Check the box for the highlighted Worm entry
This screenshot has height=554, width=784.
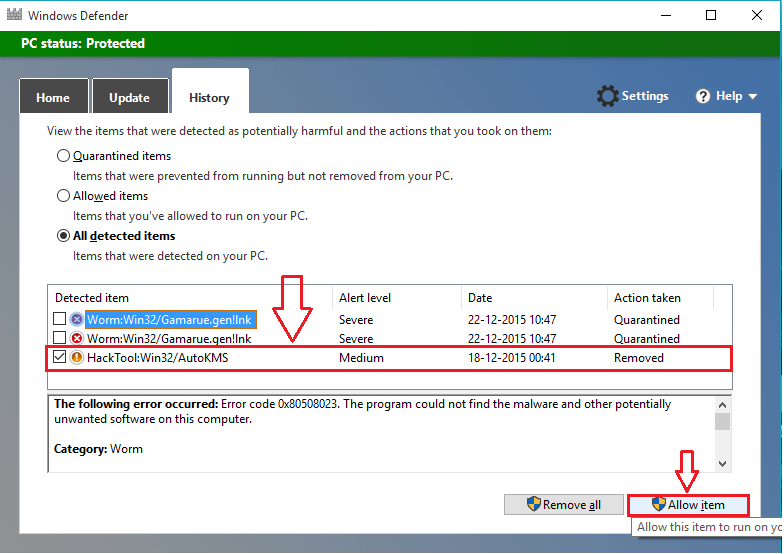pyautogui.click(x=60, y=318)
